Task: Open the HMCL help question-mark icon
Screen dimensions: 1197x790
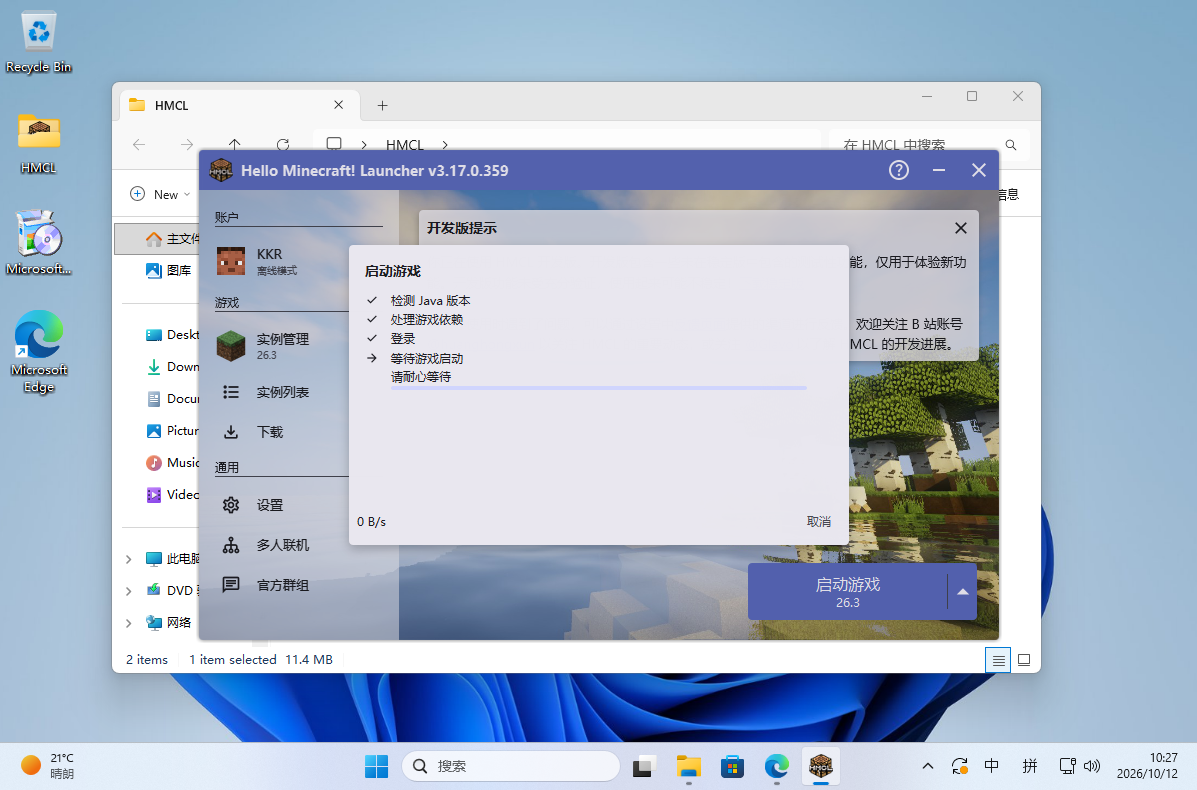Action: (x=899, y=170)
